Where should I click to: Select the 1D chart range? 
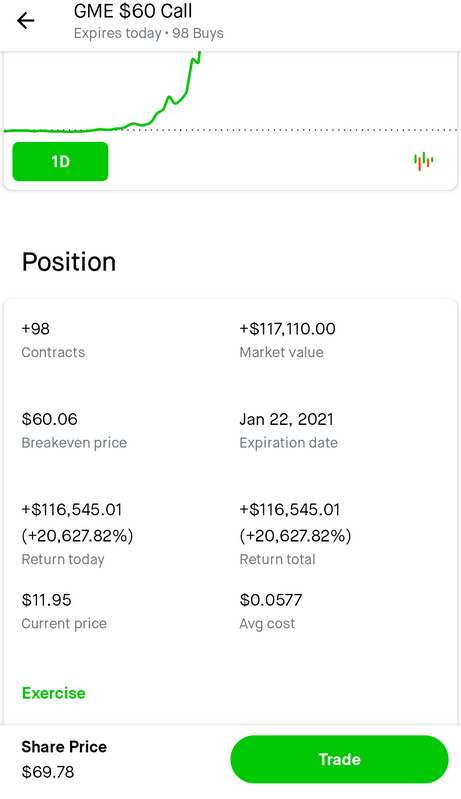point(60,162)
